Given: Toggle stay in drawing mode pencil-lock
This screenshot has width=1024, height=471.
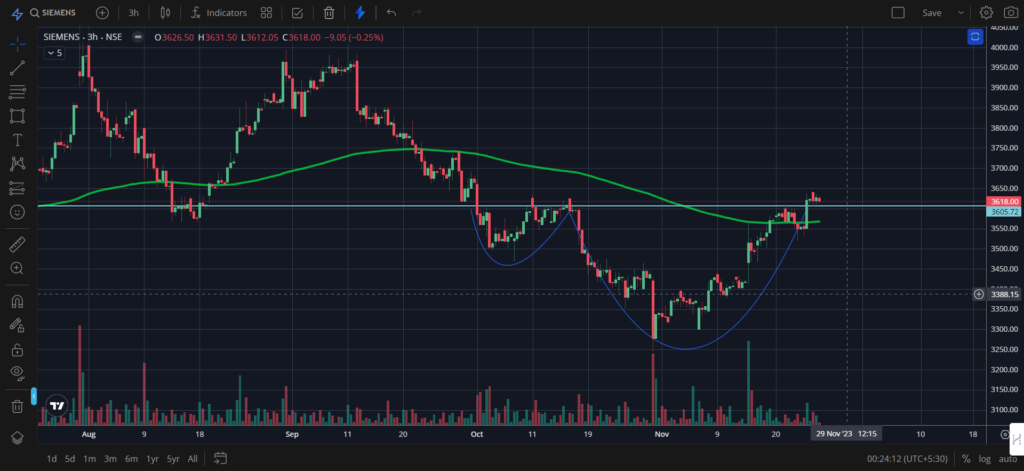Looking at the screenshot, I should (18, 325).
